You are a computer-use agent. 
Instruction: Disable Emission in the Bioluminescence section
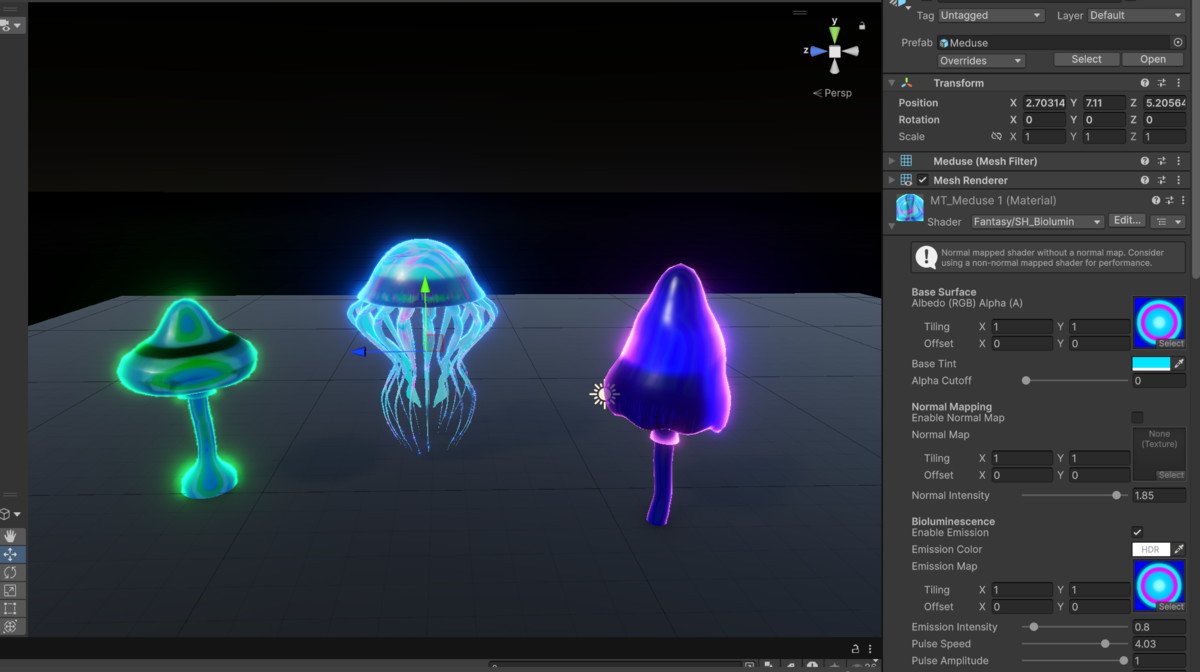tap(1137, 532)
